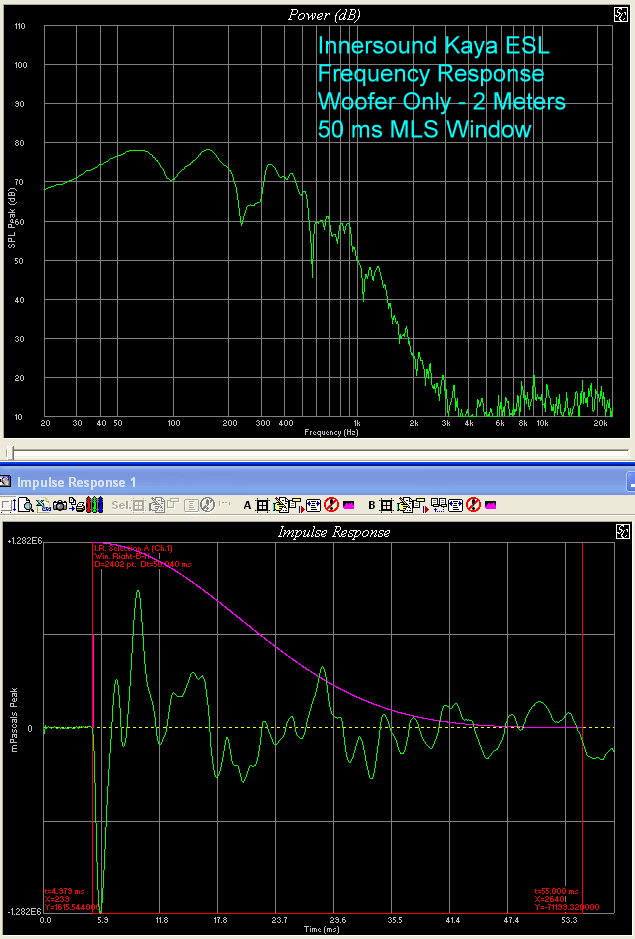Click the '53.3' time axis tick label
This screenshot has height=939, width=635.
coord(570,920)
